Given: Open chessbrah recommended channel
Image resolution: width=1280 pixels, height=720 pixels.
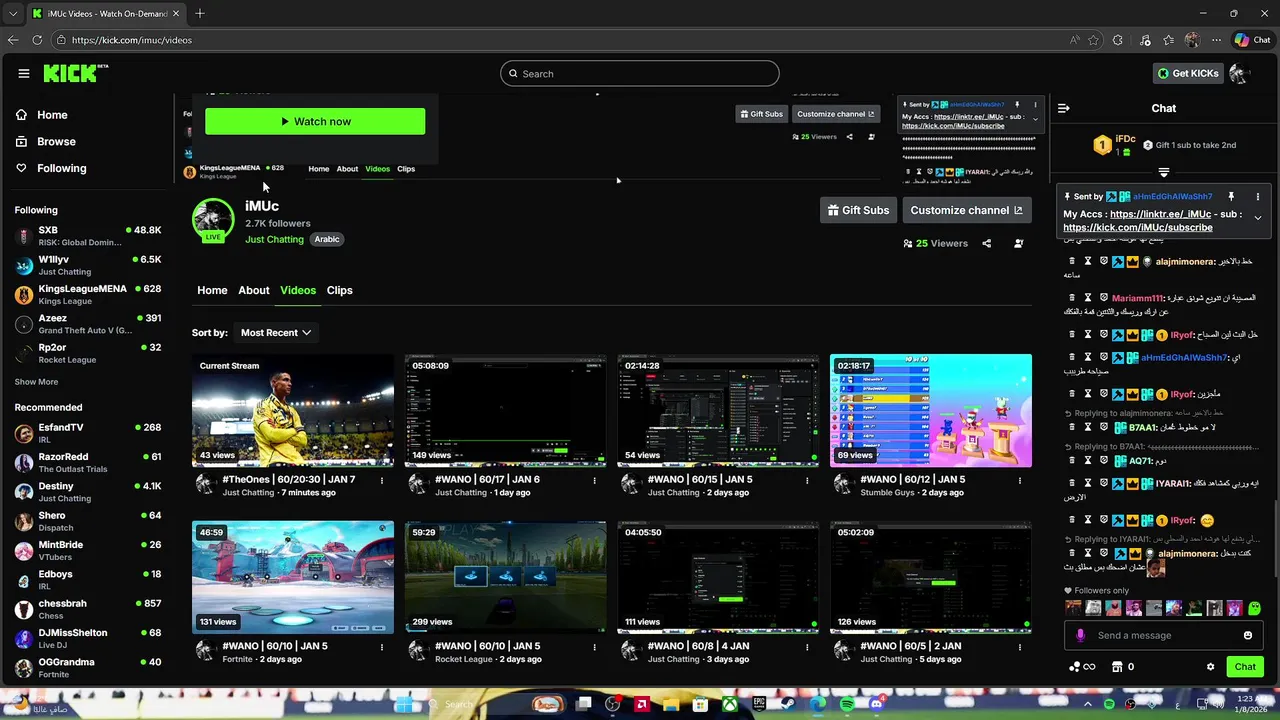Looking at the screenshot, I should pyautogui.click(x=88, y=609).
